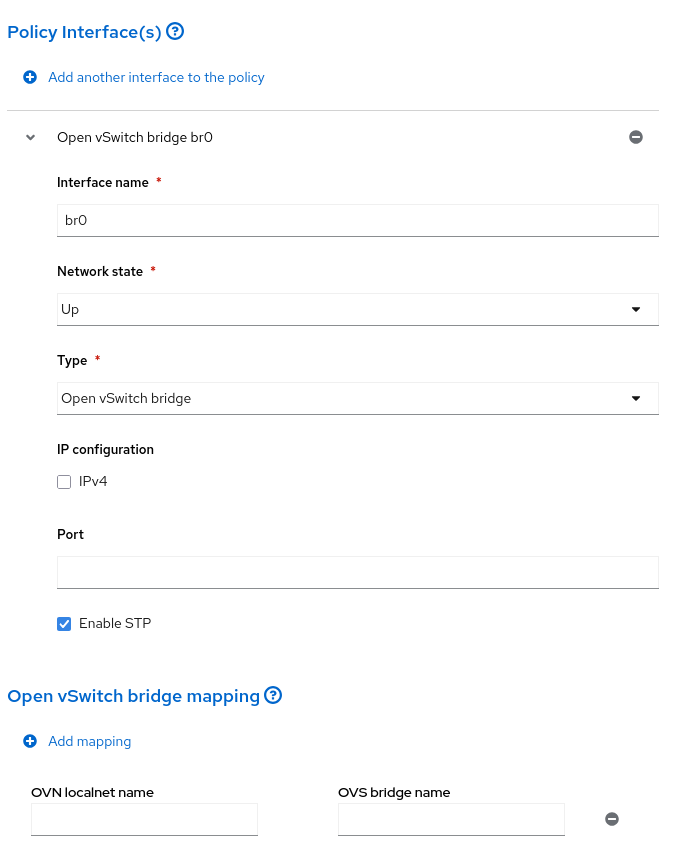Collapse the Open vSwitch bridge br0 section
The width and height of the screenshot is (699, 863).
[30, 138]
